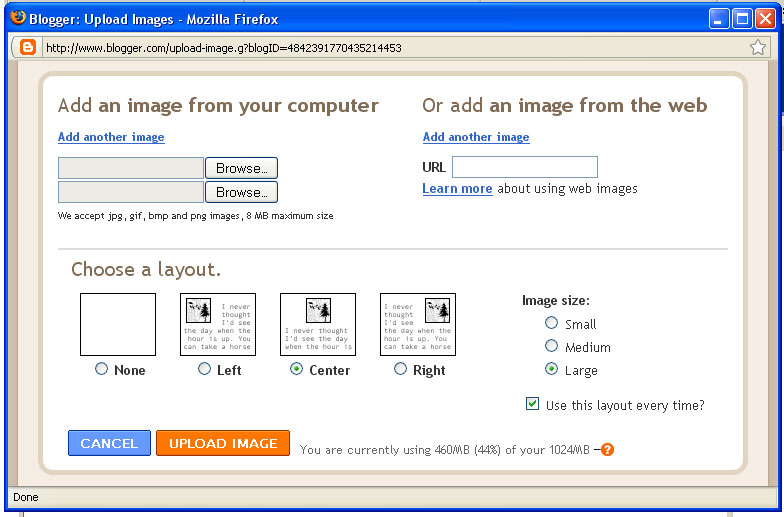Choose Small image size
784x517 pixels.
pyautogui.click(x=552, y=323)
